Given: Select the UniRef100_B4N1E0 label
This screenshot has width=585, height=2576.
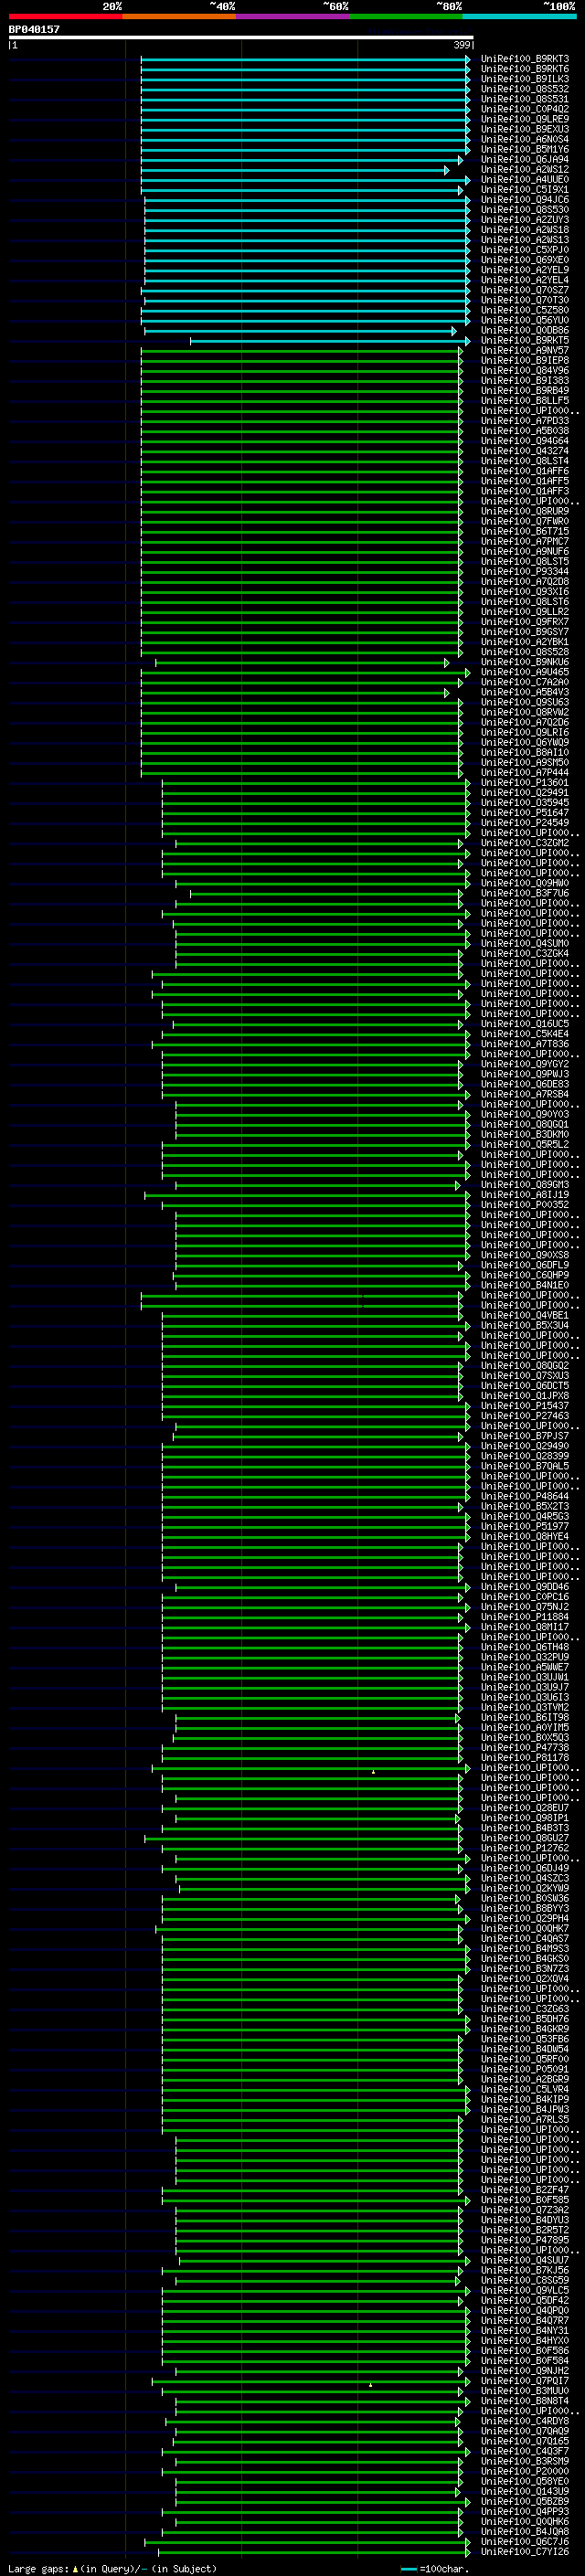Looking at the screenshot, I should tap(525, 1285).
